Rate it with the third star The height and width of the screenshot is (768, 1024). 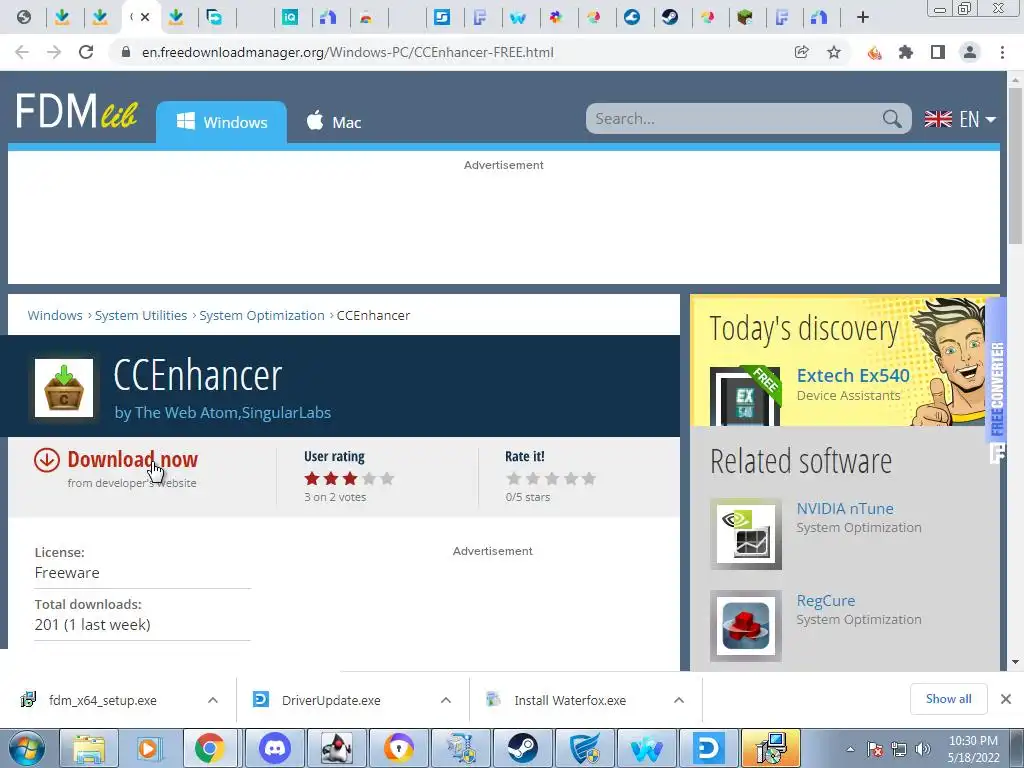(551, 479)
